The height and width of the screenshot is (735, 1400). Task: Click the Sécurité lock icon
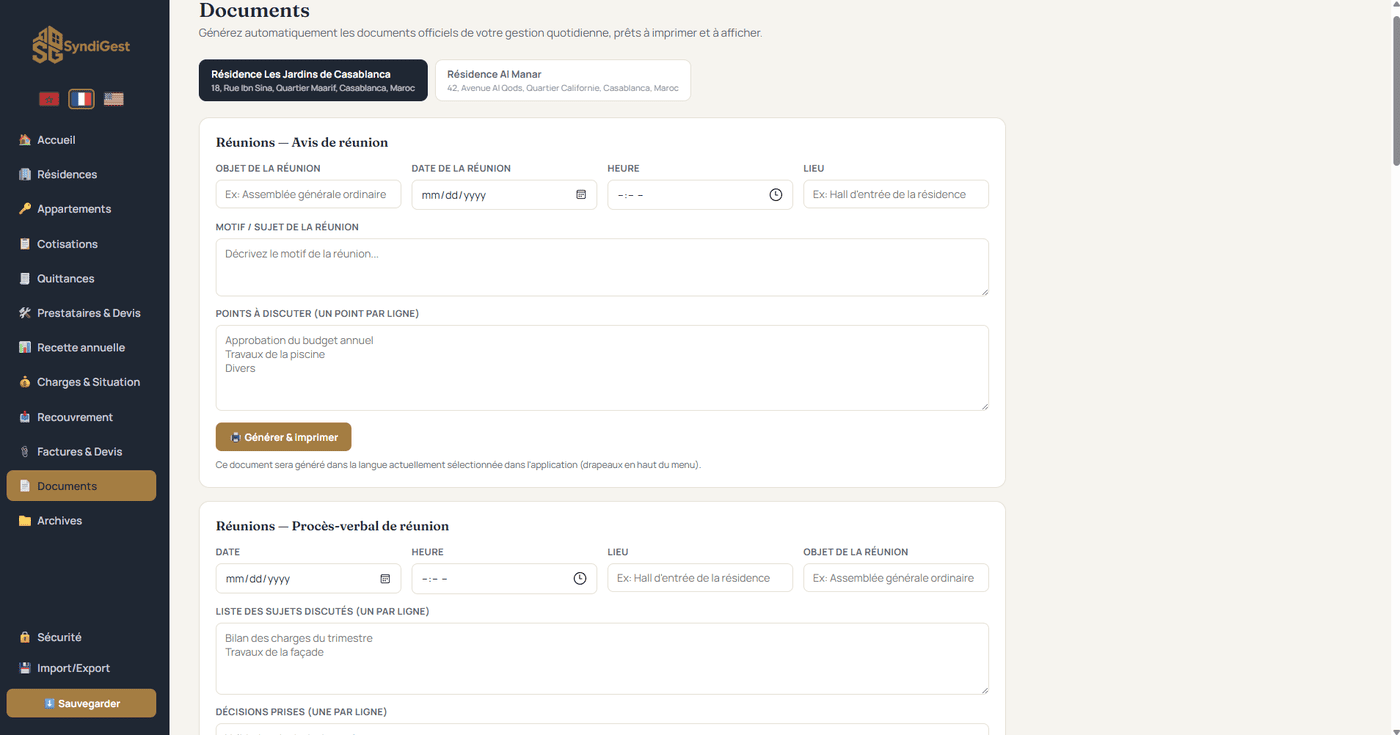click(25, 637)
